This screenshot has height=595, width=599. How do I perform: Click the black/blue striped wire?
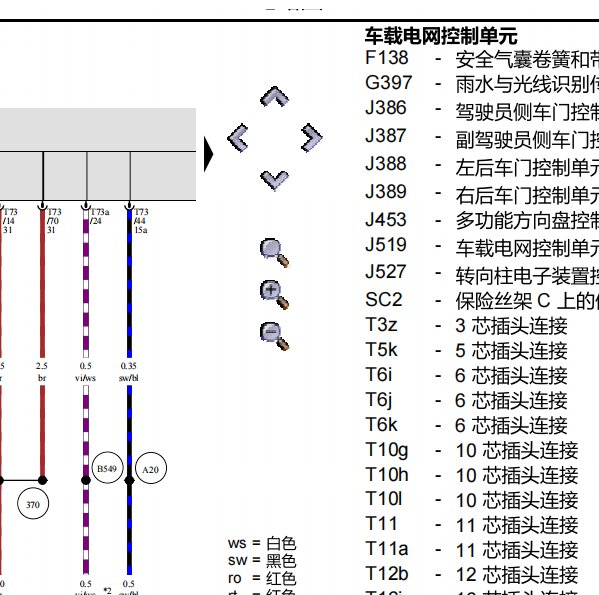[130, 285]
